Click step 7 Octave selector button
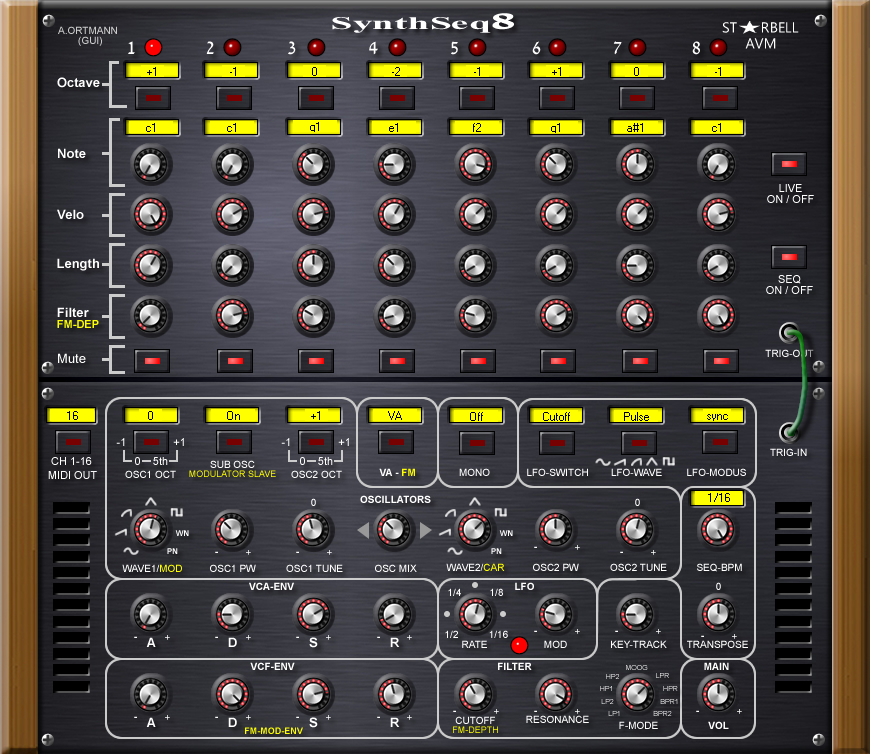870x754 pixels. click(x=637, y=98)
